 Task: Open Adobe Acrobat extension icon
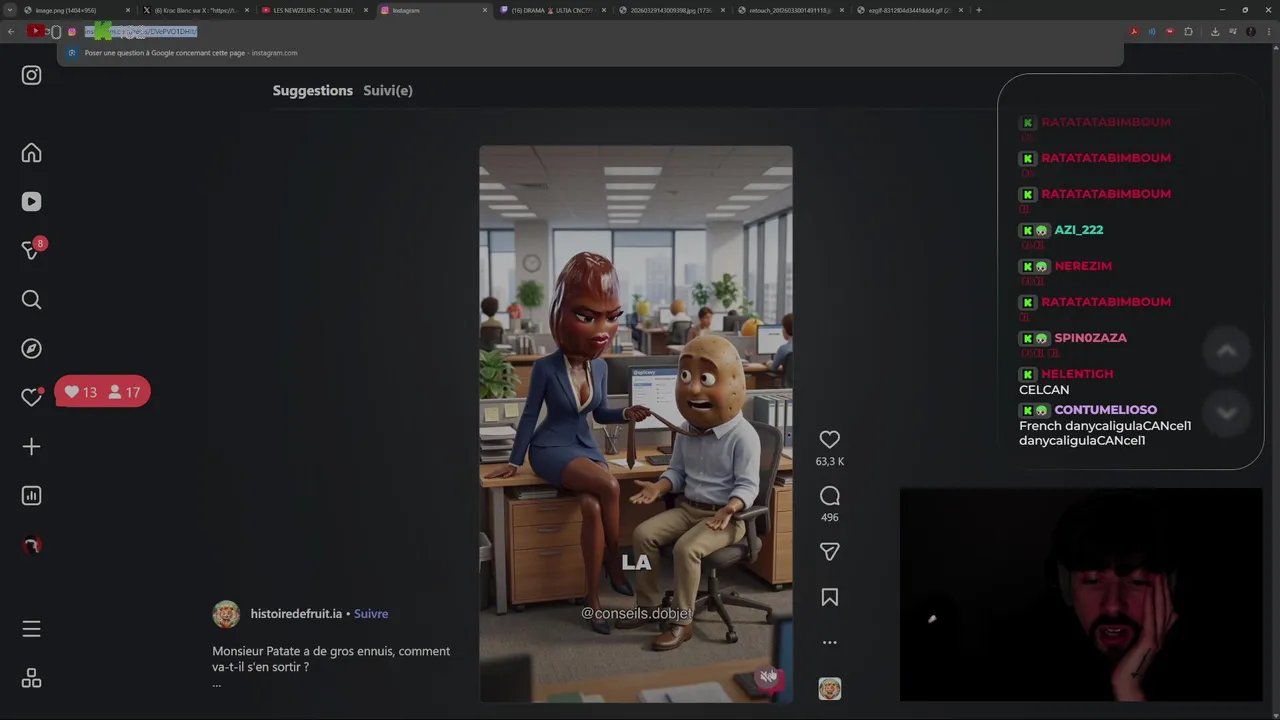pyautogui.click(x=1134, y=32)
